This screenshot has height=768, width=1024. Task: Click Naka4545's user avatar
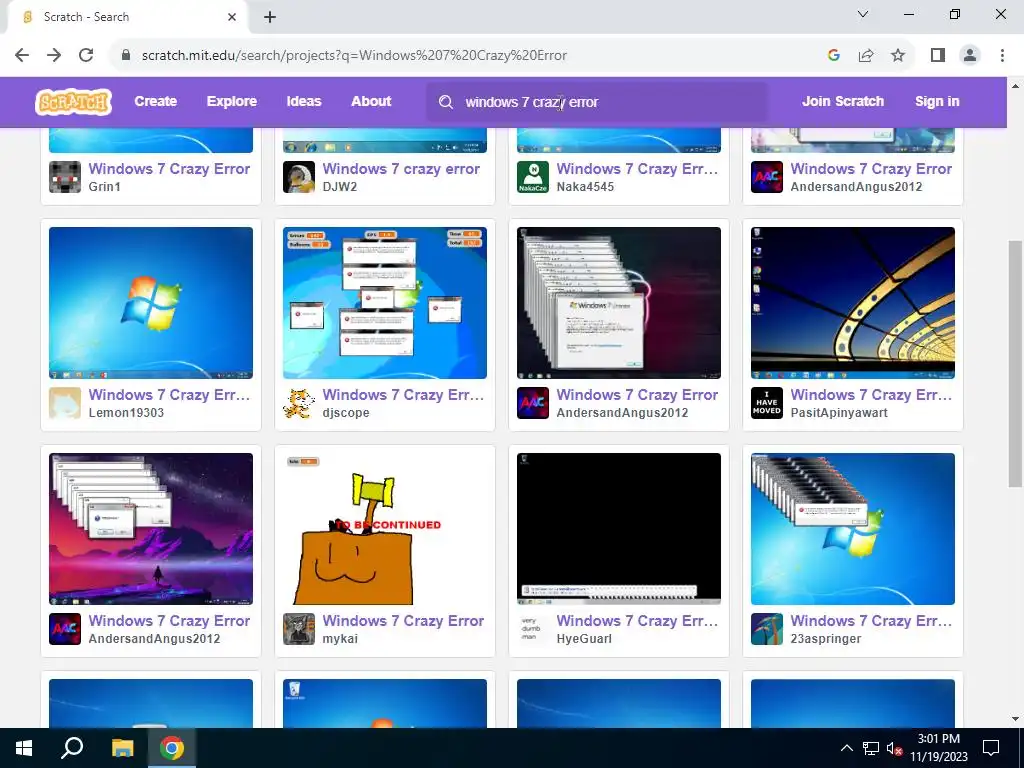pyautogui.click(x=533, y=177)
